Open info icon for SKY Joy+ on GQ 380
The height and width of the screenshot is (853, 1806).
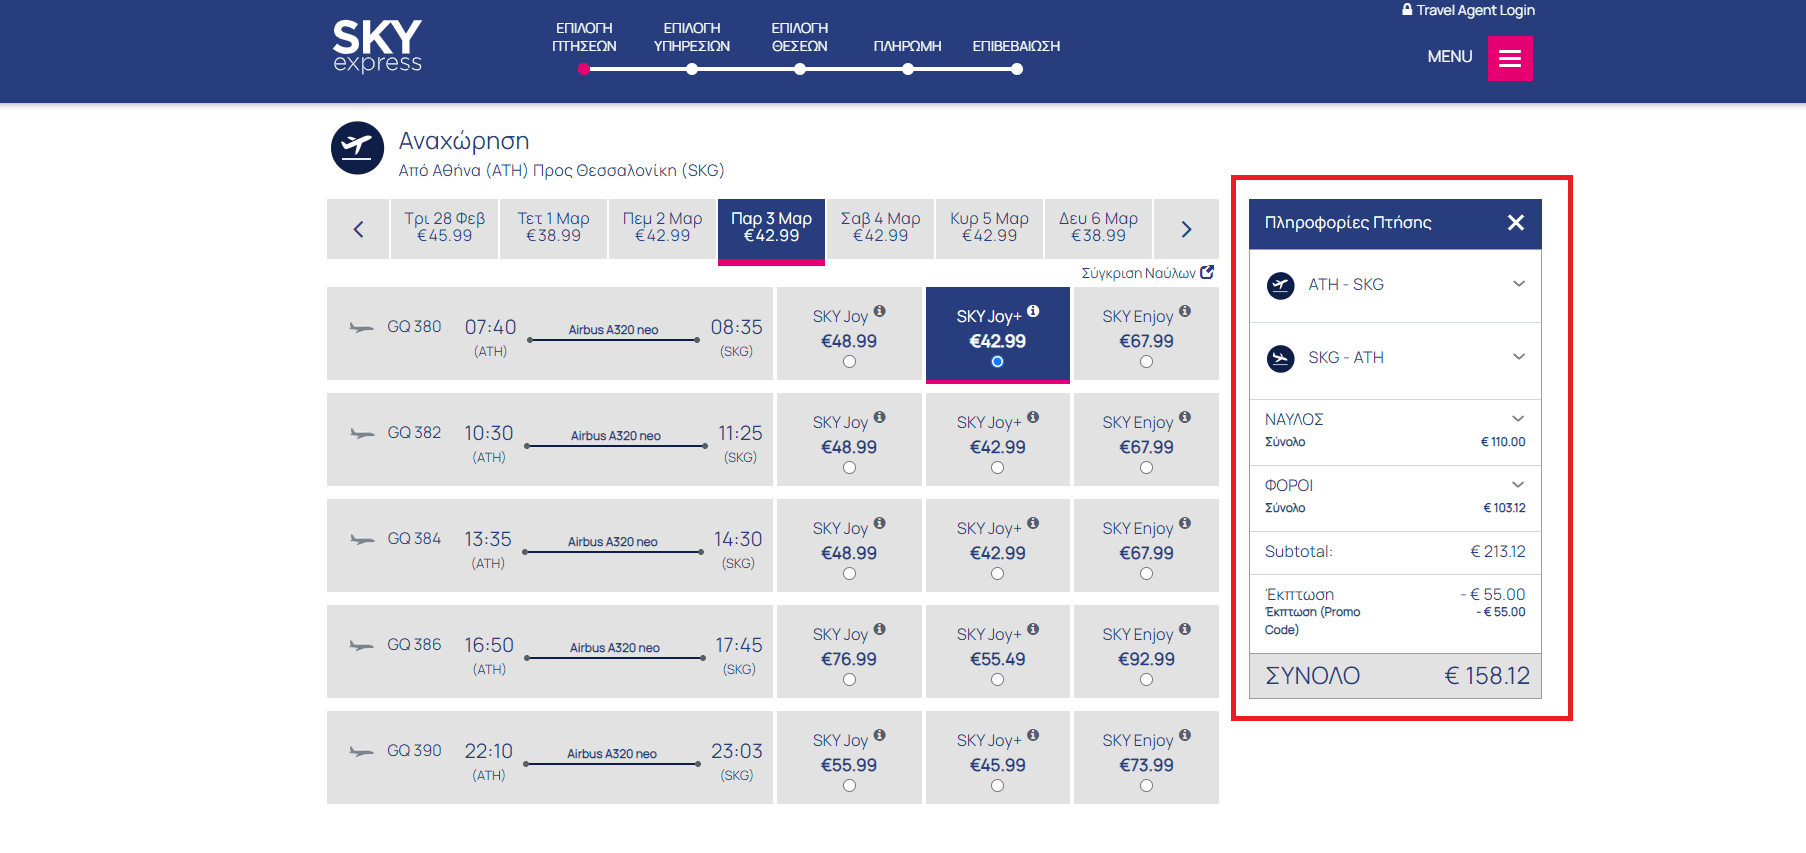click(1034, 311)
